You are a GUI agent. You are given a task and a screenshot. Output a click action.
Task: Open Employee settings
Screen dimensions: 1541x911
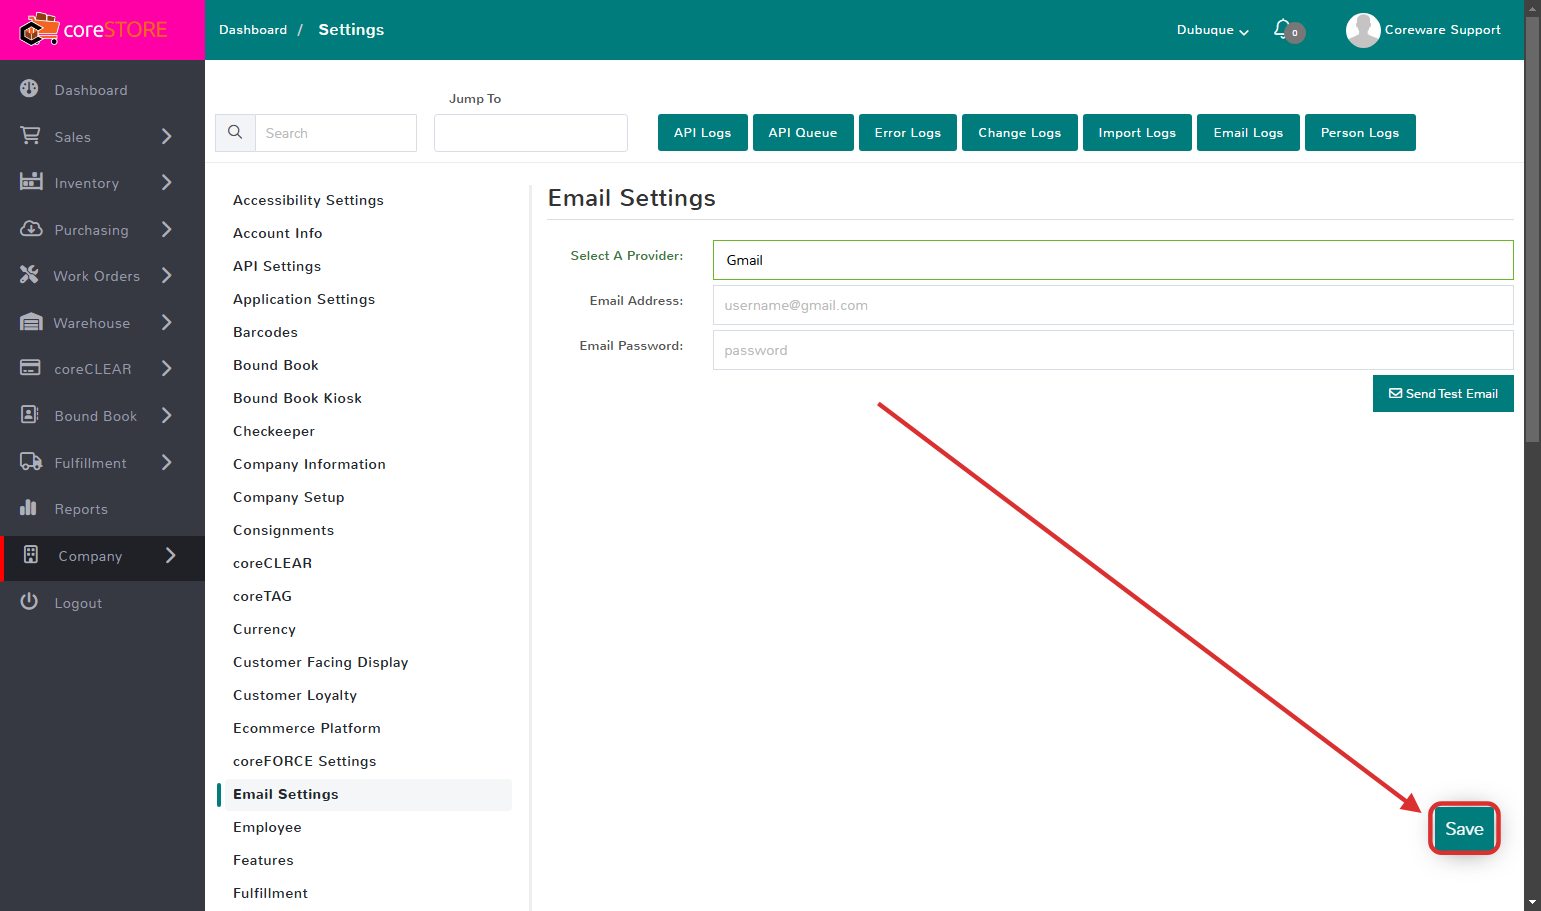pos(267,827)
